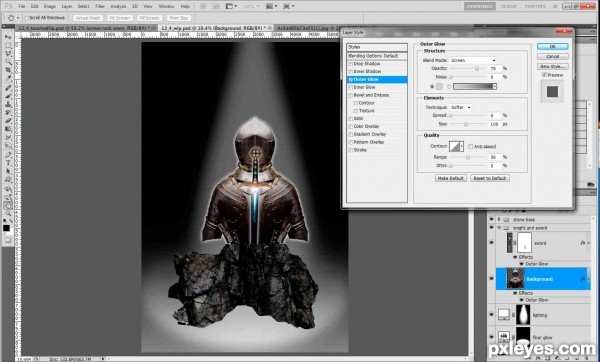
Task: Enable the Drop Shadow style checkbox
Action: (351, 64)
